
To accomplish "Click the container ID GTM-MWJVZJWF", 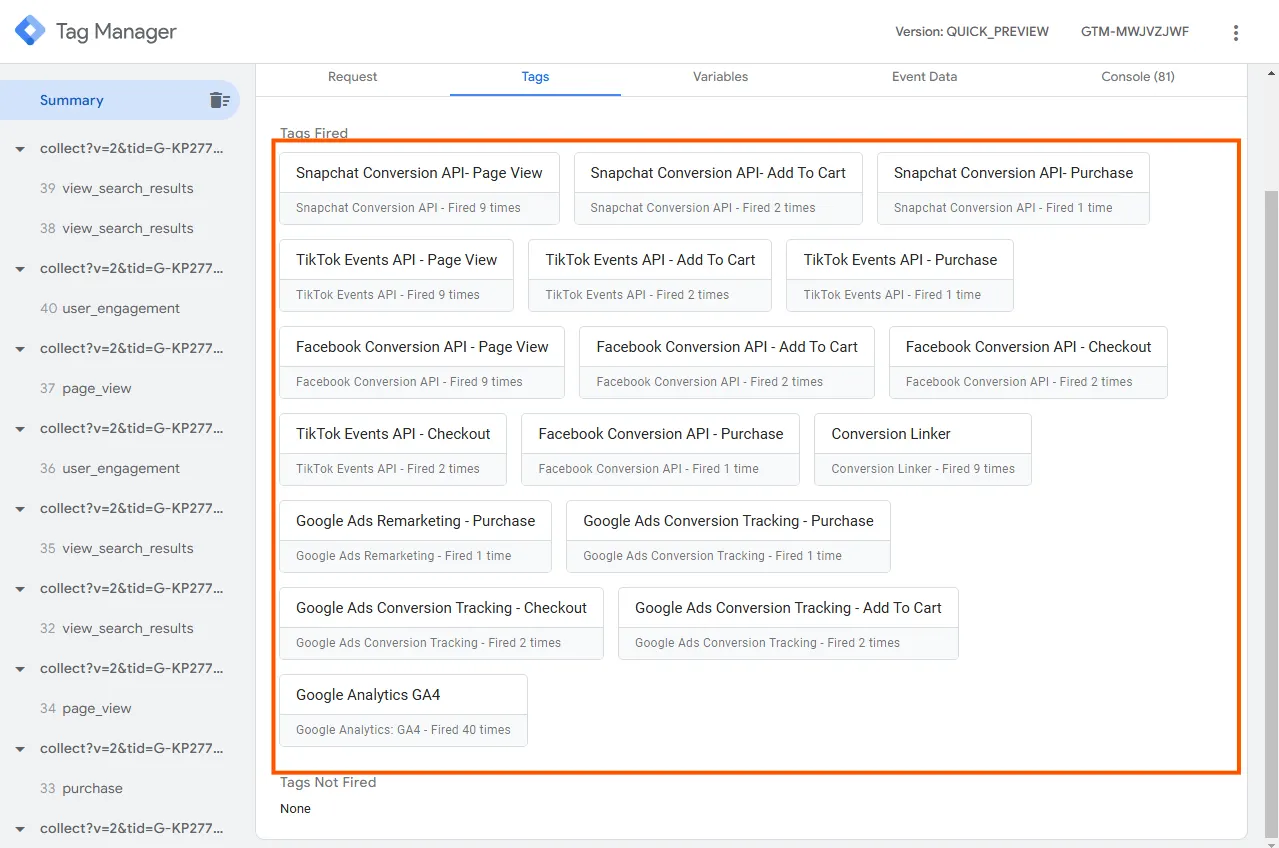I will tap(1135, 32).
